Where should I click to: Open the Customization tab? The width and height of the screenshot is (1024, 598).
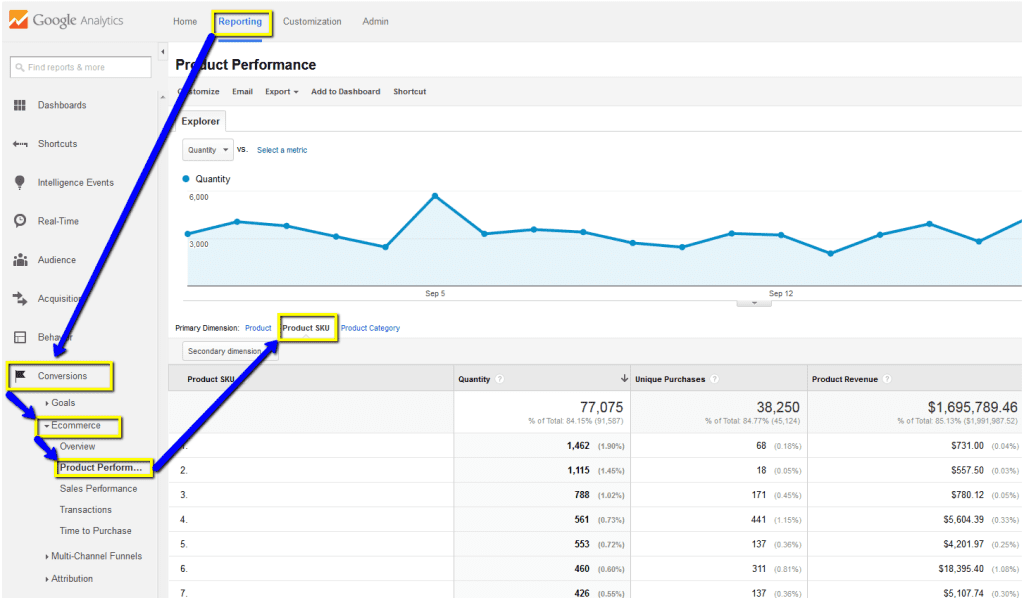click(x=312, y=22)
